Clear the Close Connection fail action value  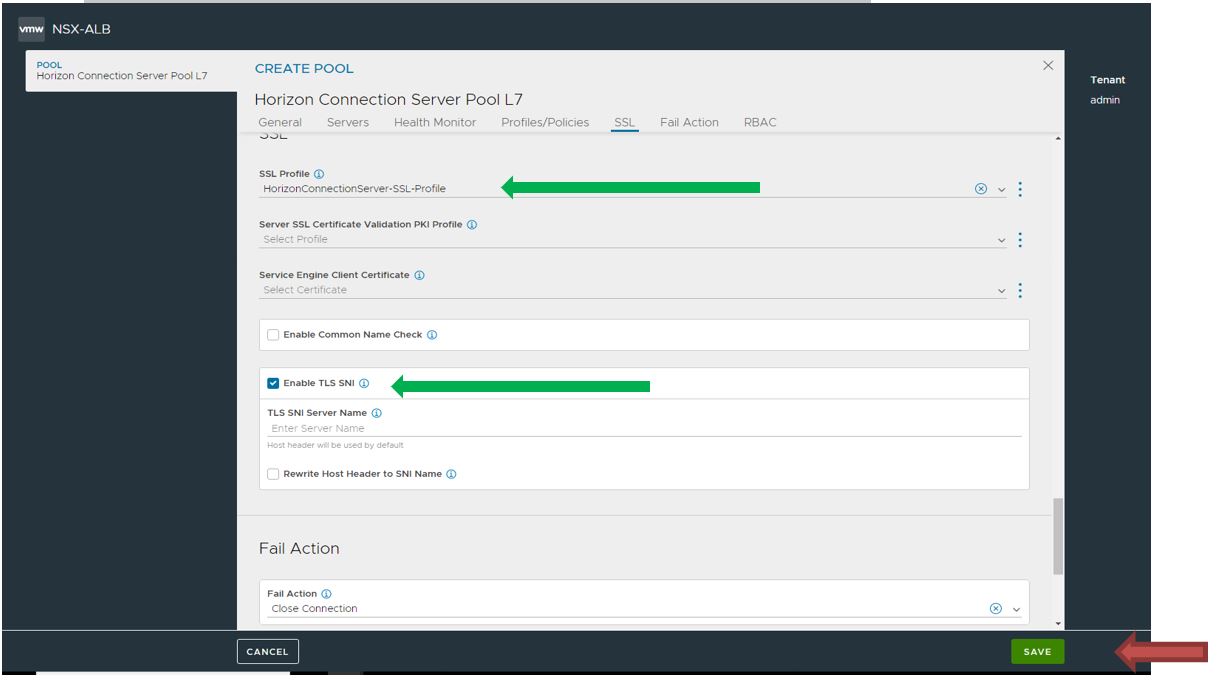point(996,609)
